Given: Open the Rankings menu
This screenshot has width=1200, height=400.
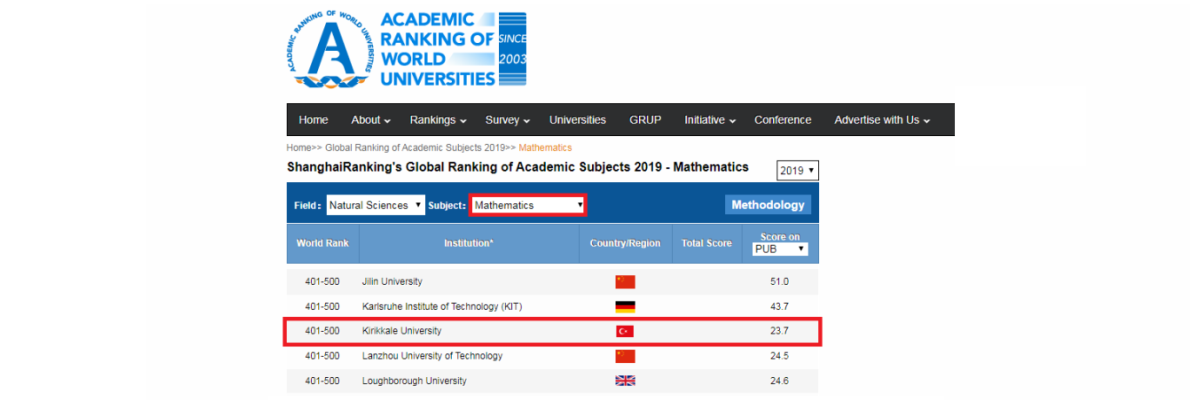Looking at the screenshot, I should (x=438, y=120).
